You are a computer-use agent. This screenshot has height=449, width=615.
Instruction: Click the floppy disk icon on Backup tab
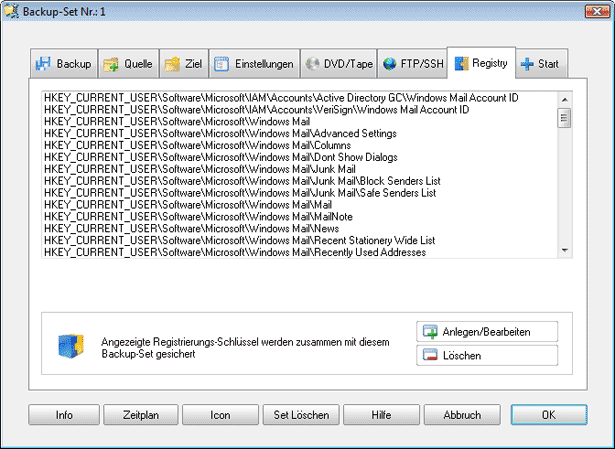43,64
